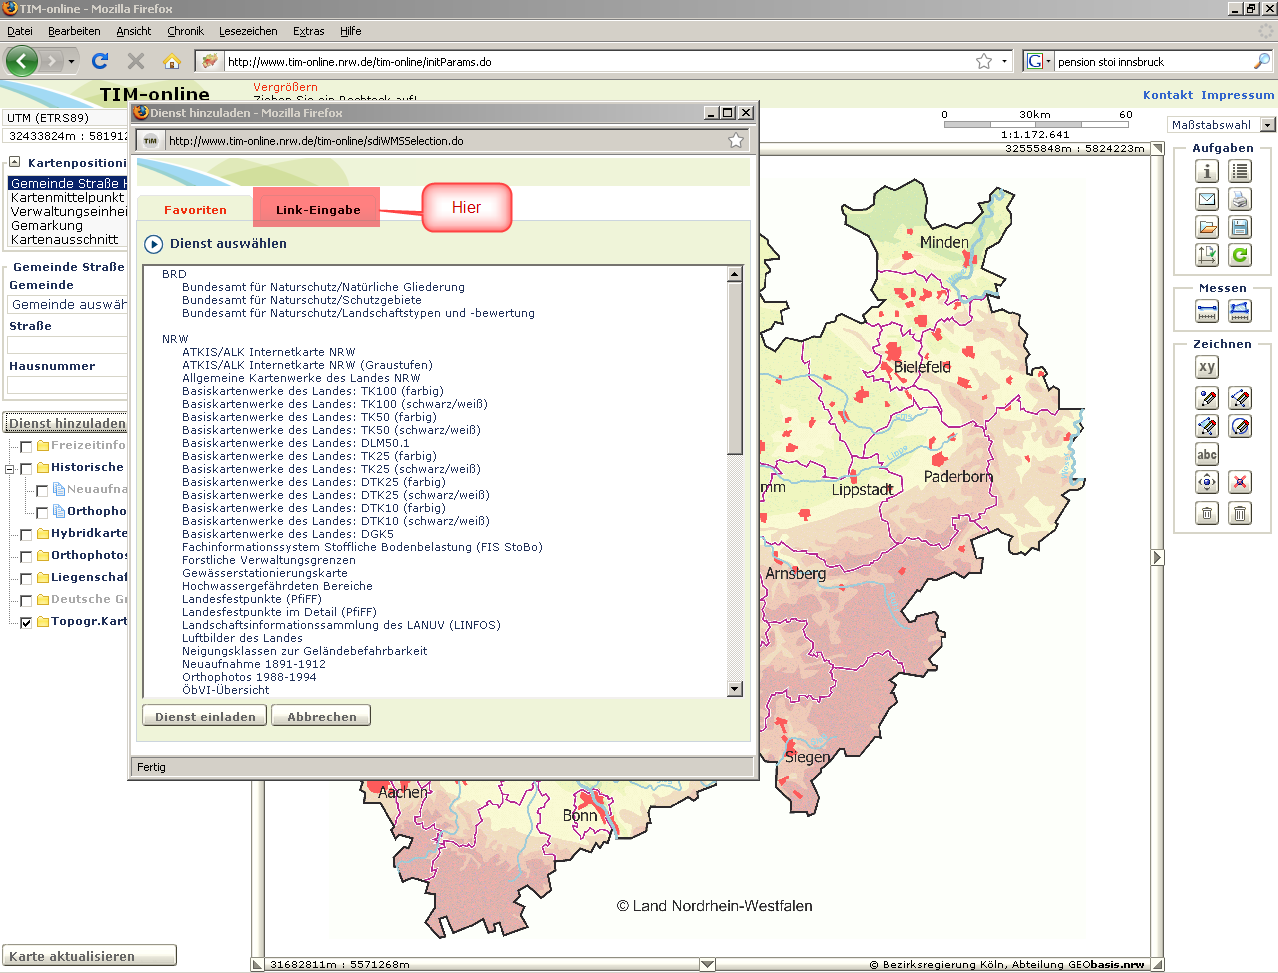Click the info icon under Aufgaben
This screenshot has width=1278, height=973.
(x=1207, y=171)
